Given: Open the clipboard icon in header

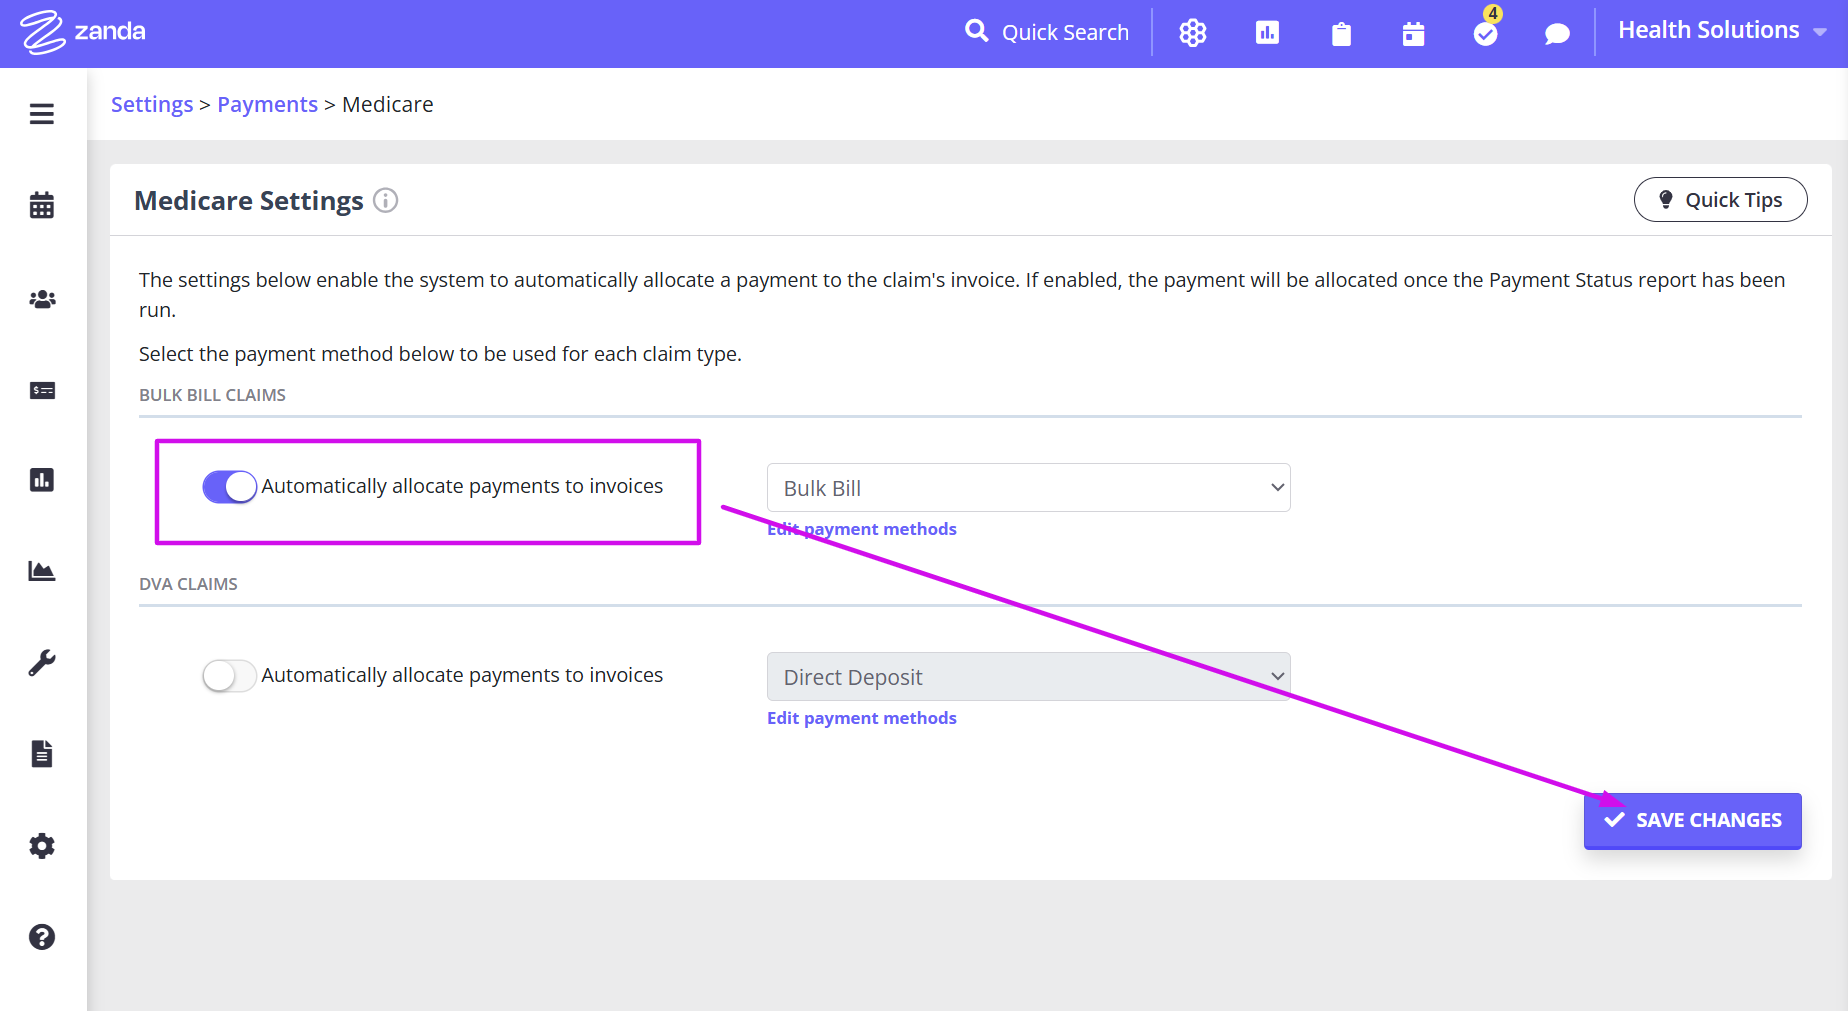Looking at the screenshot, I should [x=1341, y=34].
